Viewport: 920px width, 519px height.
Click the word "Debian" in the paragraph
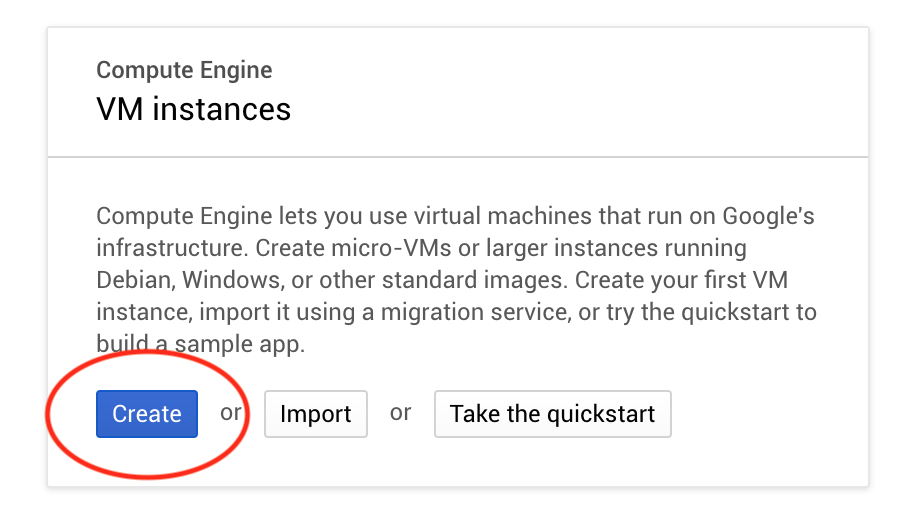134,280
